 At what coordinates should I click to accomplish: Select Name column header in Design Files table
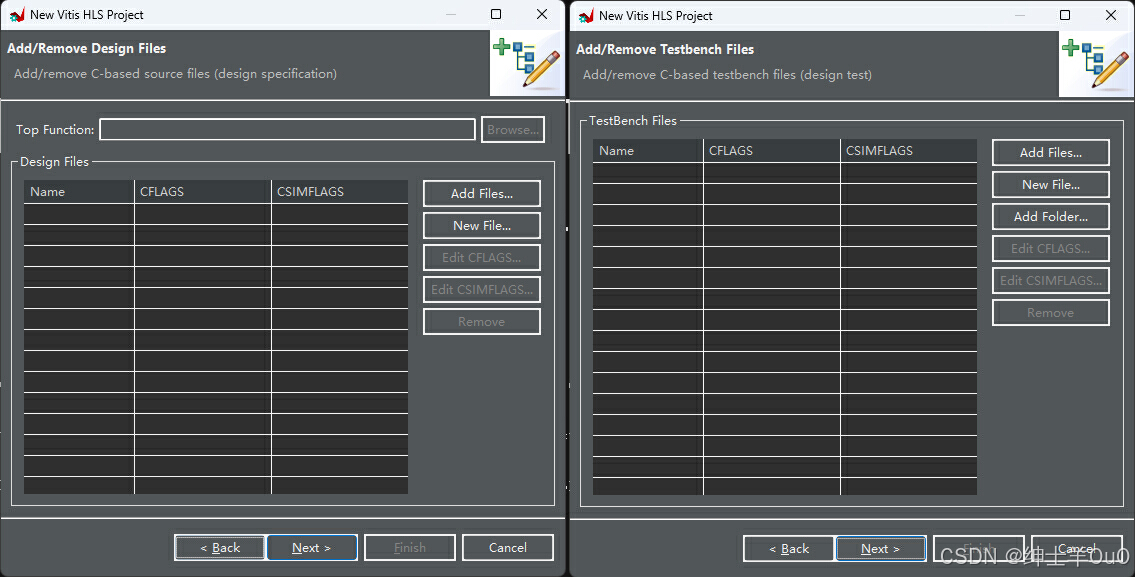[x=79, y=192]
